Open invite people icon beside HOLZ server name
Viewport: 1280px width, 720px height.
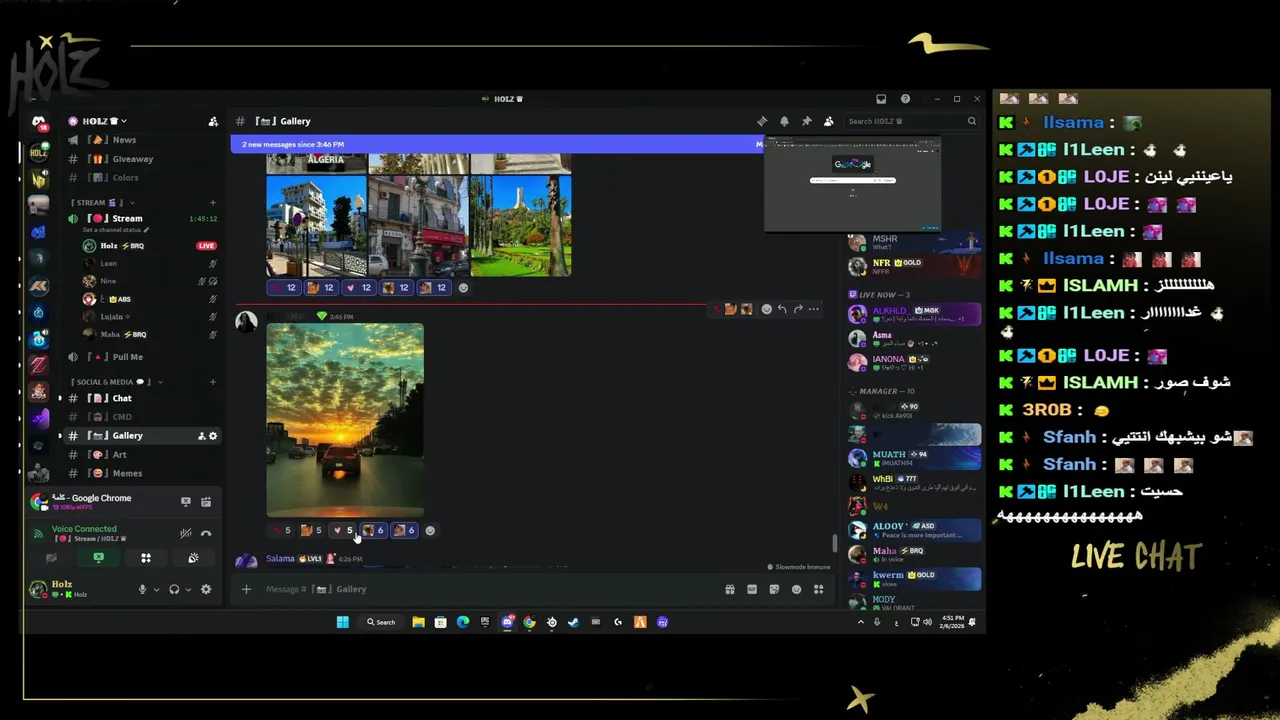click(x=213, y=121)
